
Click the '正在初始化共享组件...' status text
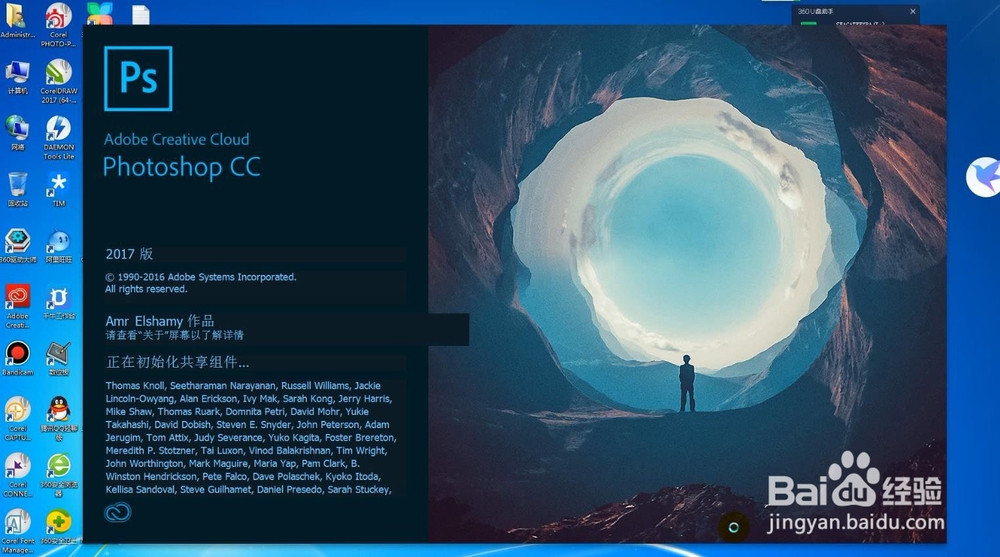click(177, 362)
